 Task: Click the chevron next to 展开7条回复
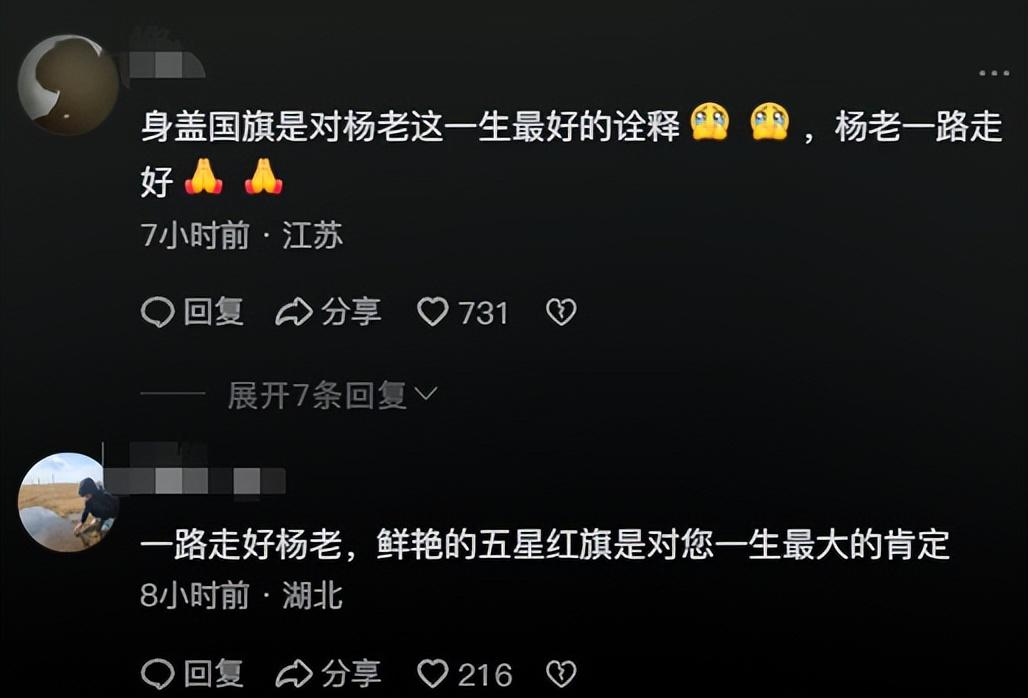pyautogui.click(x=426, y=394)
